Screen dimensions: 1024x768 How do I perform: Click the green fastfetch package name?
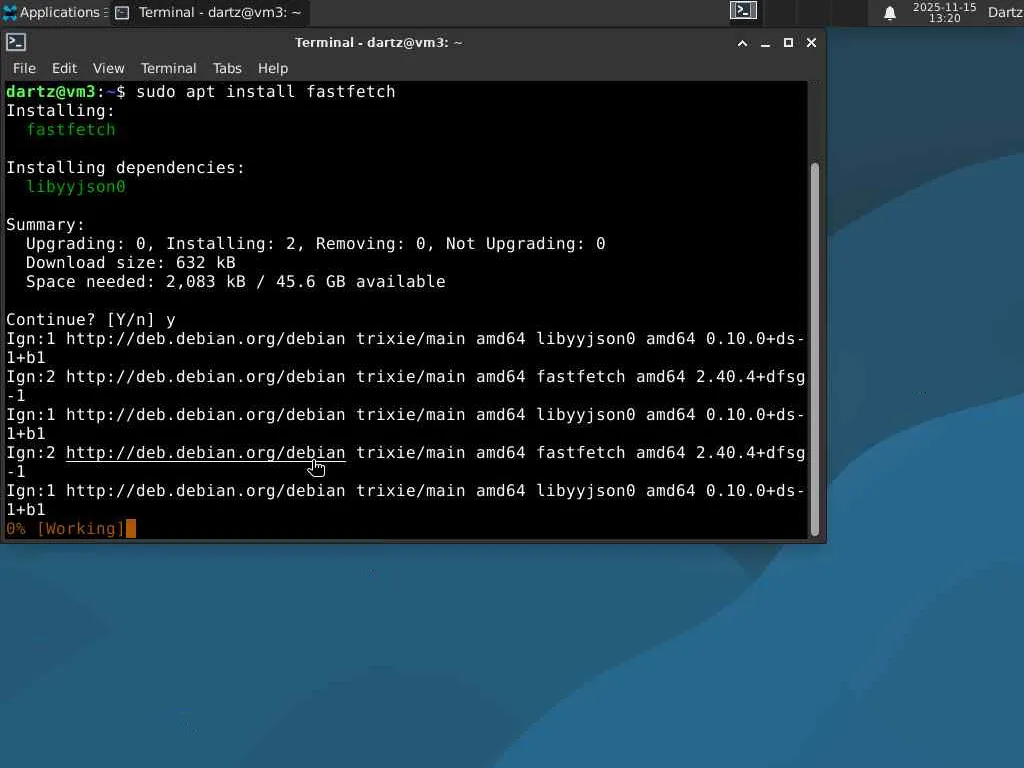71,129
